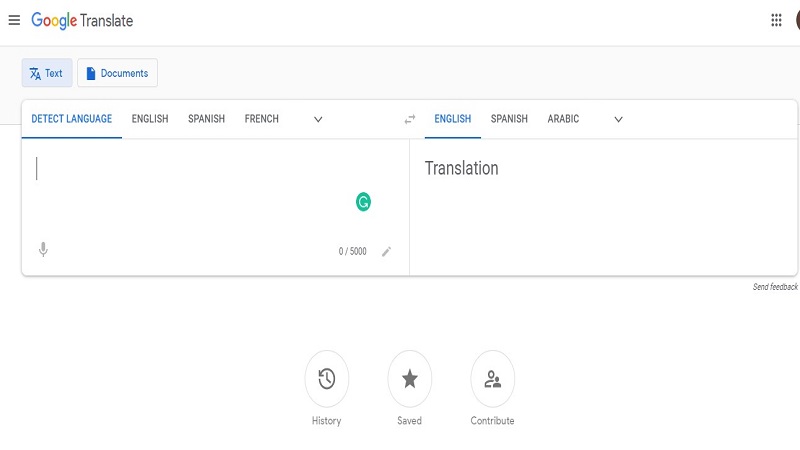
Task: Open translation History
Action: 327,379
